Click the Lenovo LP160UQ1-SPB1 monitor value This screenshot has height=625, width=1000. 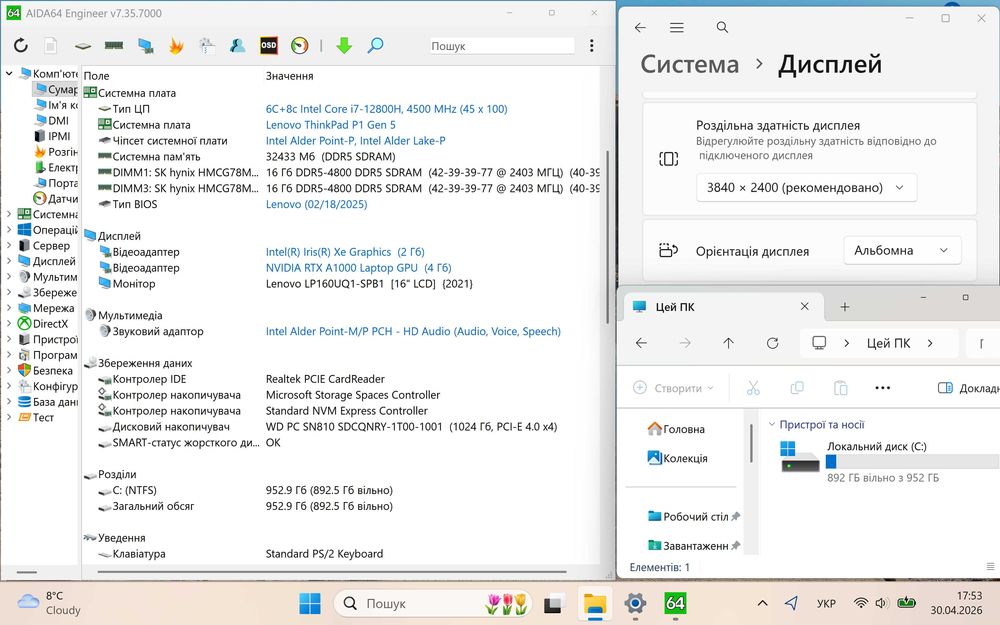click(369, 284)
